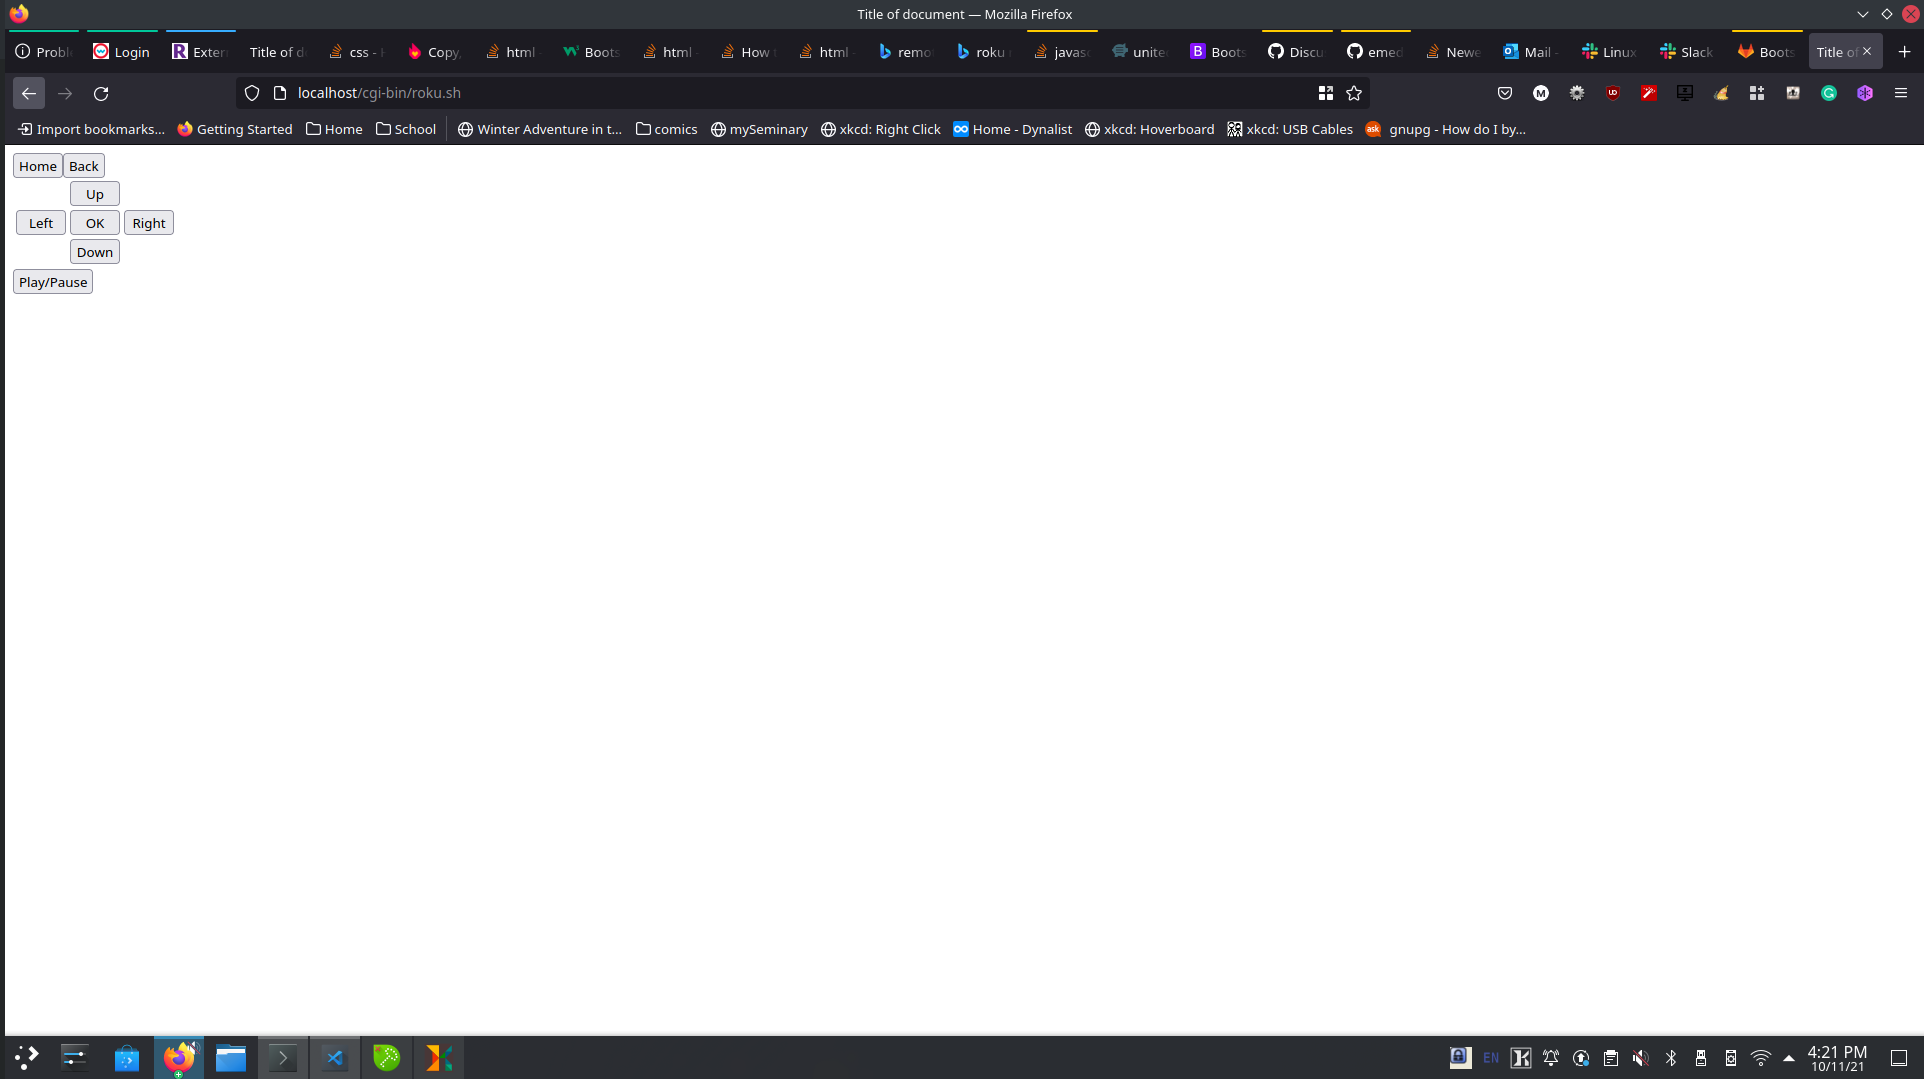Click the gear extension icon in toolbar
The image size is (1924, 1079).
pyautogui.click(x=1577, y=93)
